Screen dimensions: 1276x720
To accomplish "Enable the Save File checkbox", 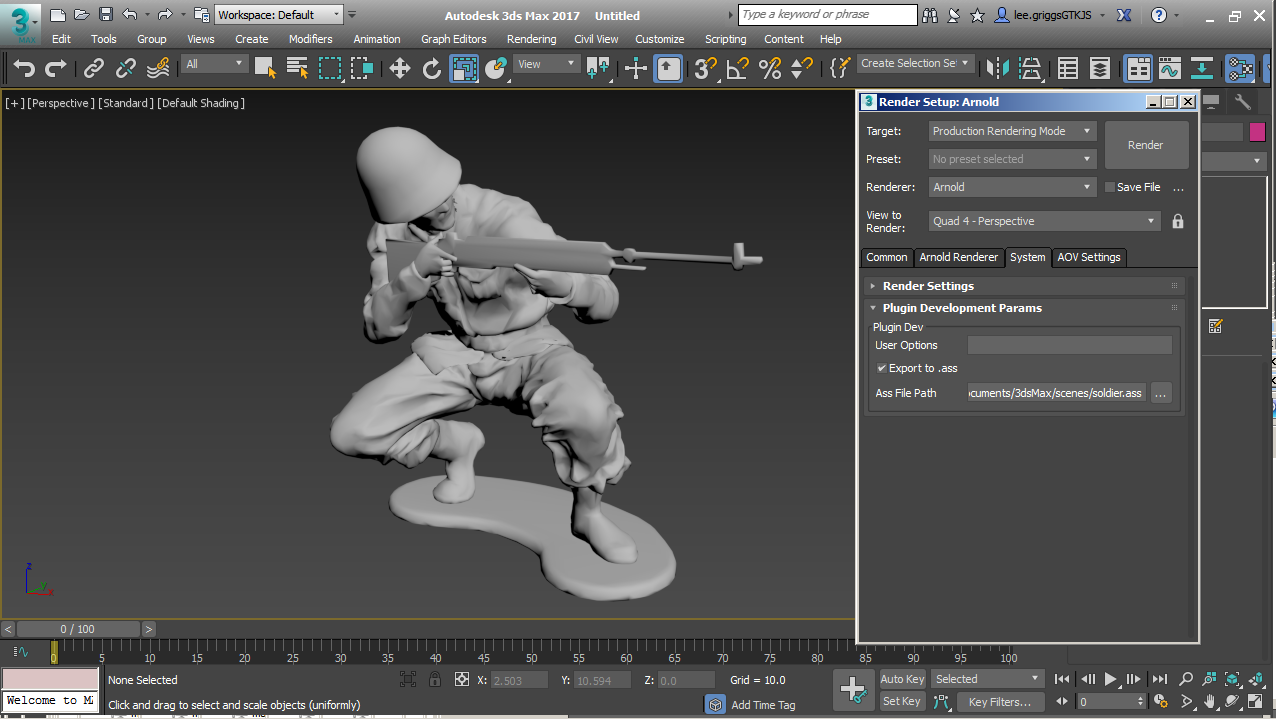I will (1110, 187).
